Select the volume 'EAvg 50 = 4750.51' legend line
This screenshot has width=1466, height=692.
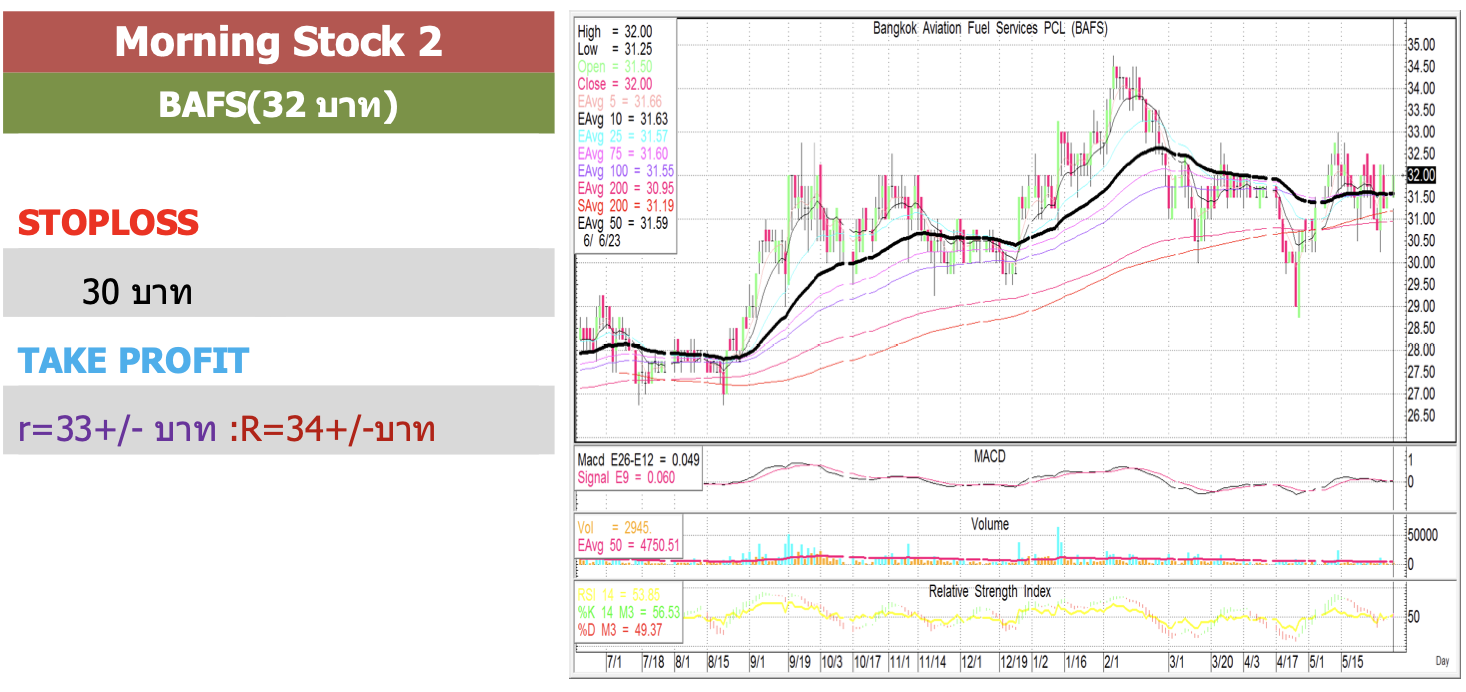tap(629, 545)
